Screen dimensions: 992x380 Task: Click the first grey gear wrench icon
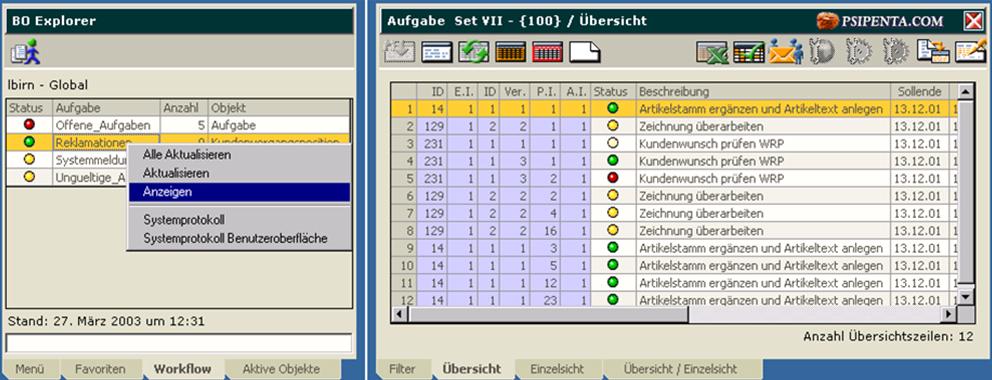coord(822,52)
